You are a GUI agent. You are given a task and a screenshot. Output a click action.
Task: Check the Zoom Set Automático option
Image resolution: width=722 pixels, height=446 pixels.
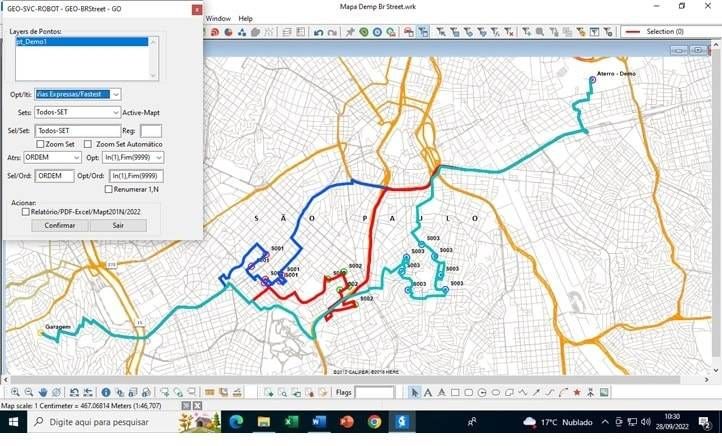click(x=89, y=144)
